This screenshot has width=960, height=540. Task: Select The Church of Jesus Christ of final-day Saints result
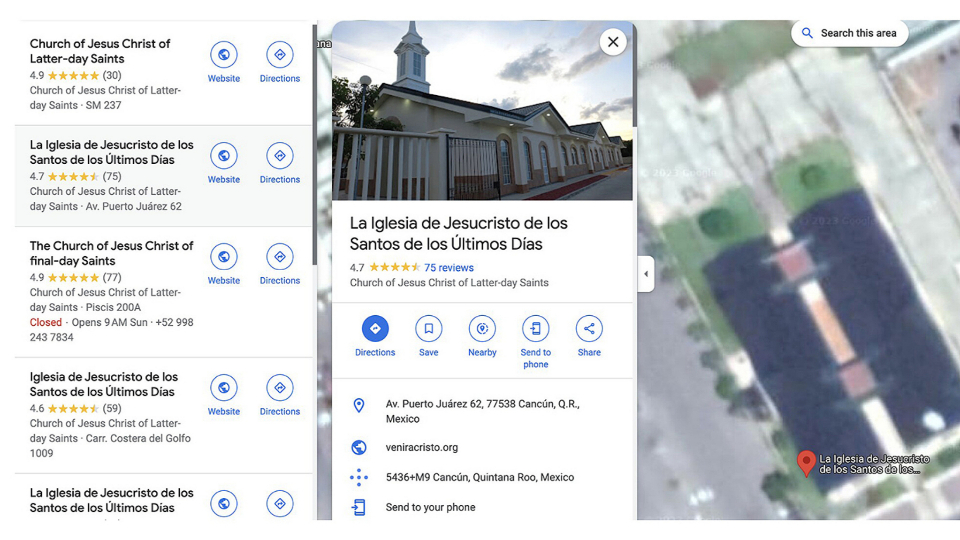coord(111,253)
